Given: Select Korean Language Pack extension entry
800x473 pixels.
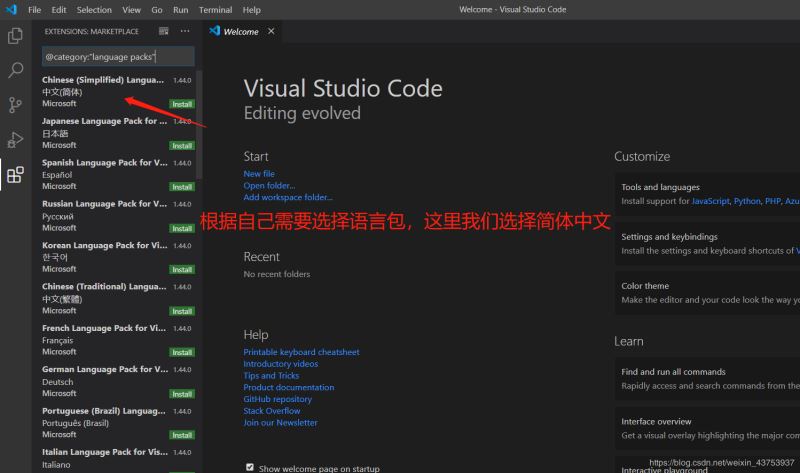Looking at the screenshot, I should click(117, 257).
